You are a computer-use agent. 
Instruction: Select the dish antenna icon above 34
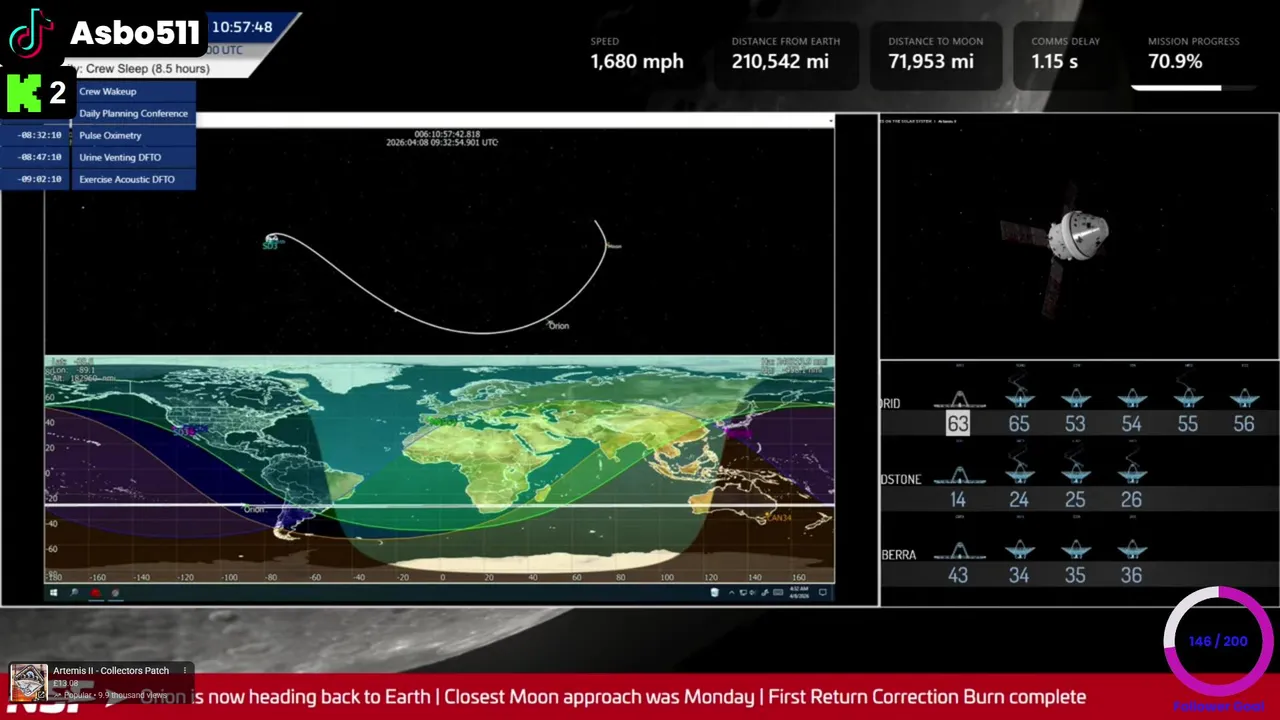[1019, 549]
